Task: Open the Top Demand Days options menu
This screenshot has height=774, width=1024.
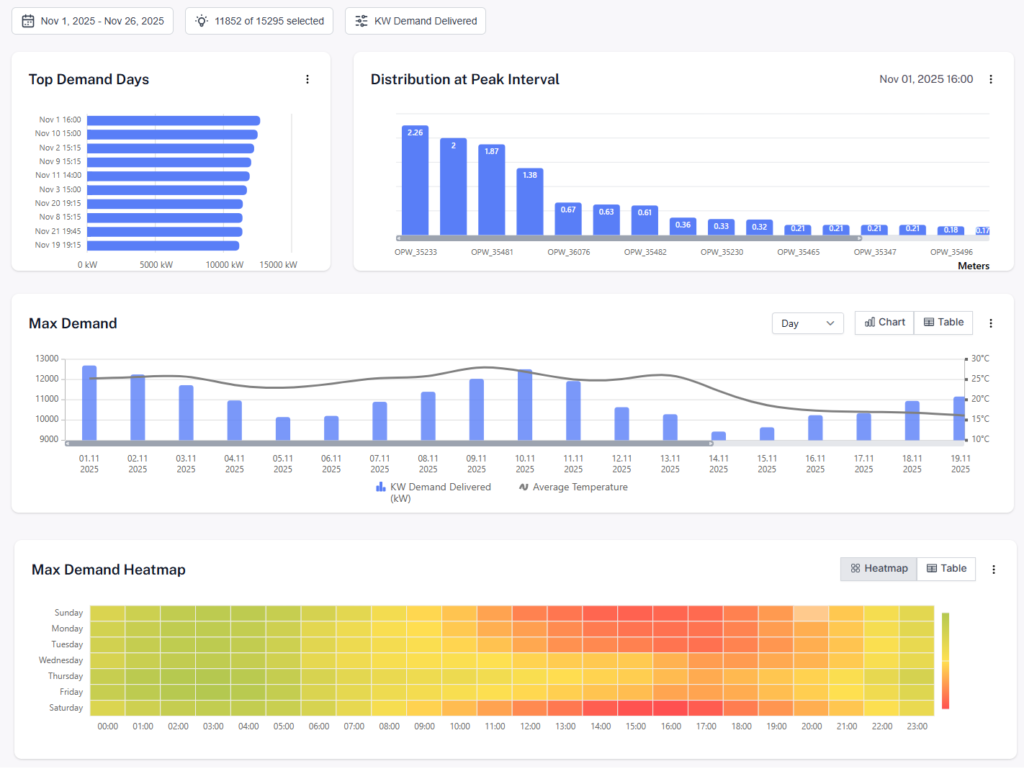Action: [x=308, y=79]
